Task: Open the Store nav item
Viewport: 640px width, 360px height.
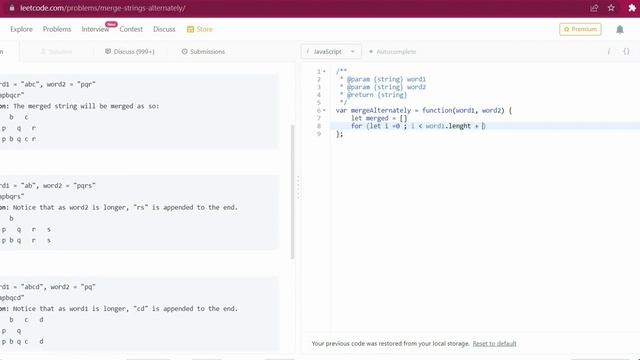Action: [200, 29]
